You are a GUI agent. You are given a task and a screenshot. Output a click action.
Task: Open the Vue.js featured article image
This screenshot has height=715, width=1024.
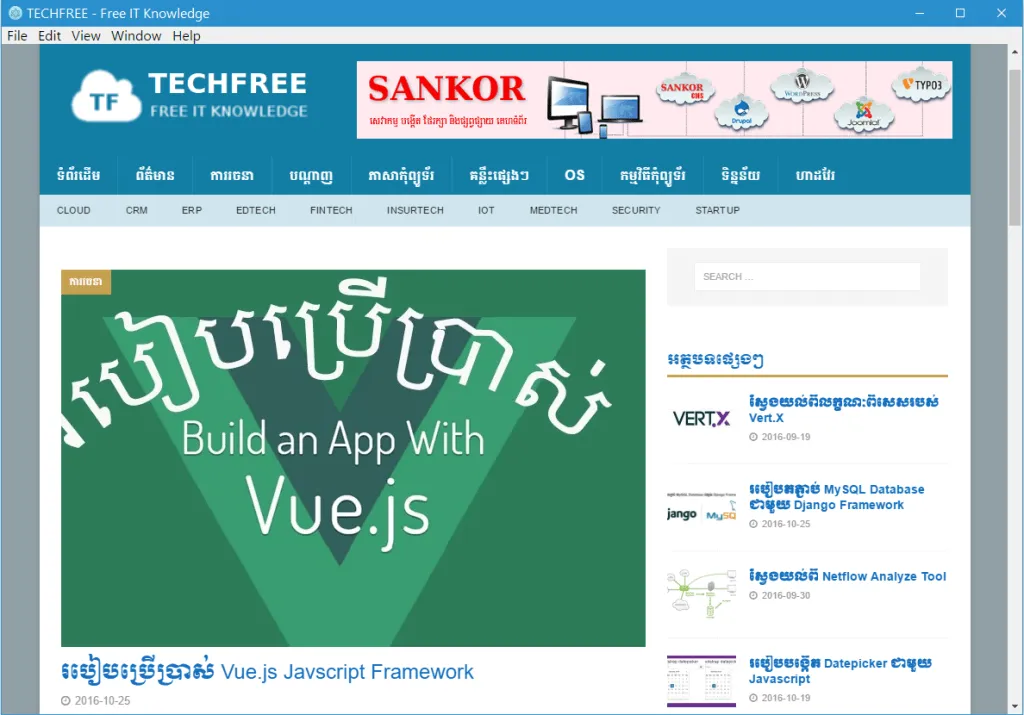click(x=353, y=458)
